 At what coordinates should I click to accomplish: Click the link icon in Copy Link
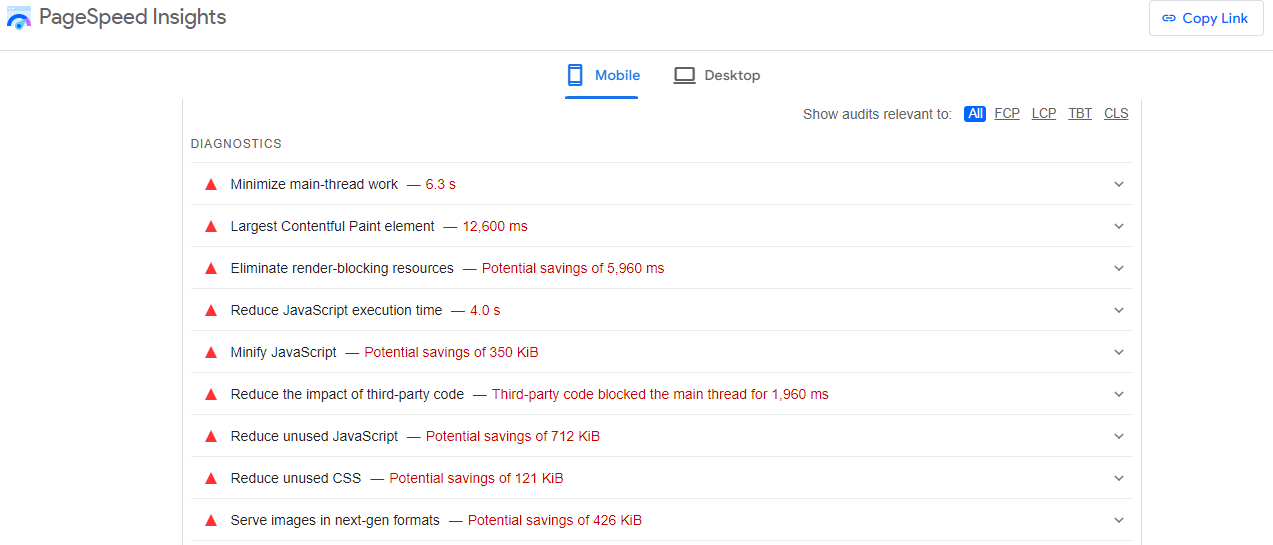pyautogui.click(x=1169, y=18)
